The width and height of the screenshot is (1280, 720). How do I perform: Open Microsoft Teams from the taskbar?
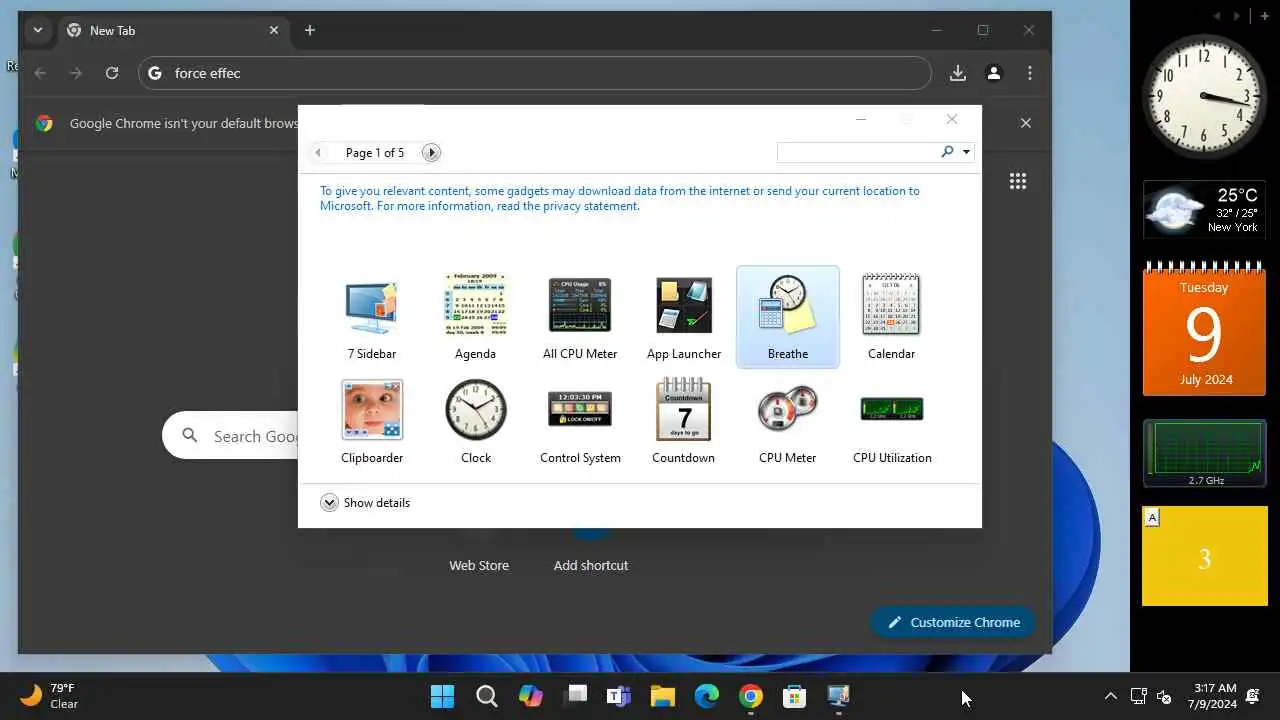click(619, 696)
